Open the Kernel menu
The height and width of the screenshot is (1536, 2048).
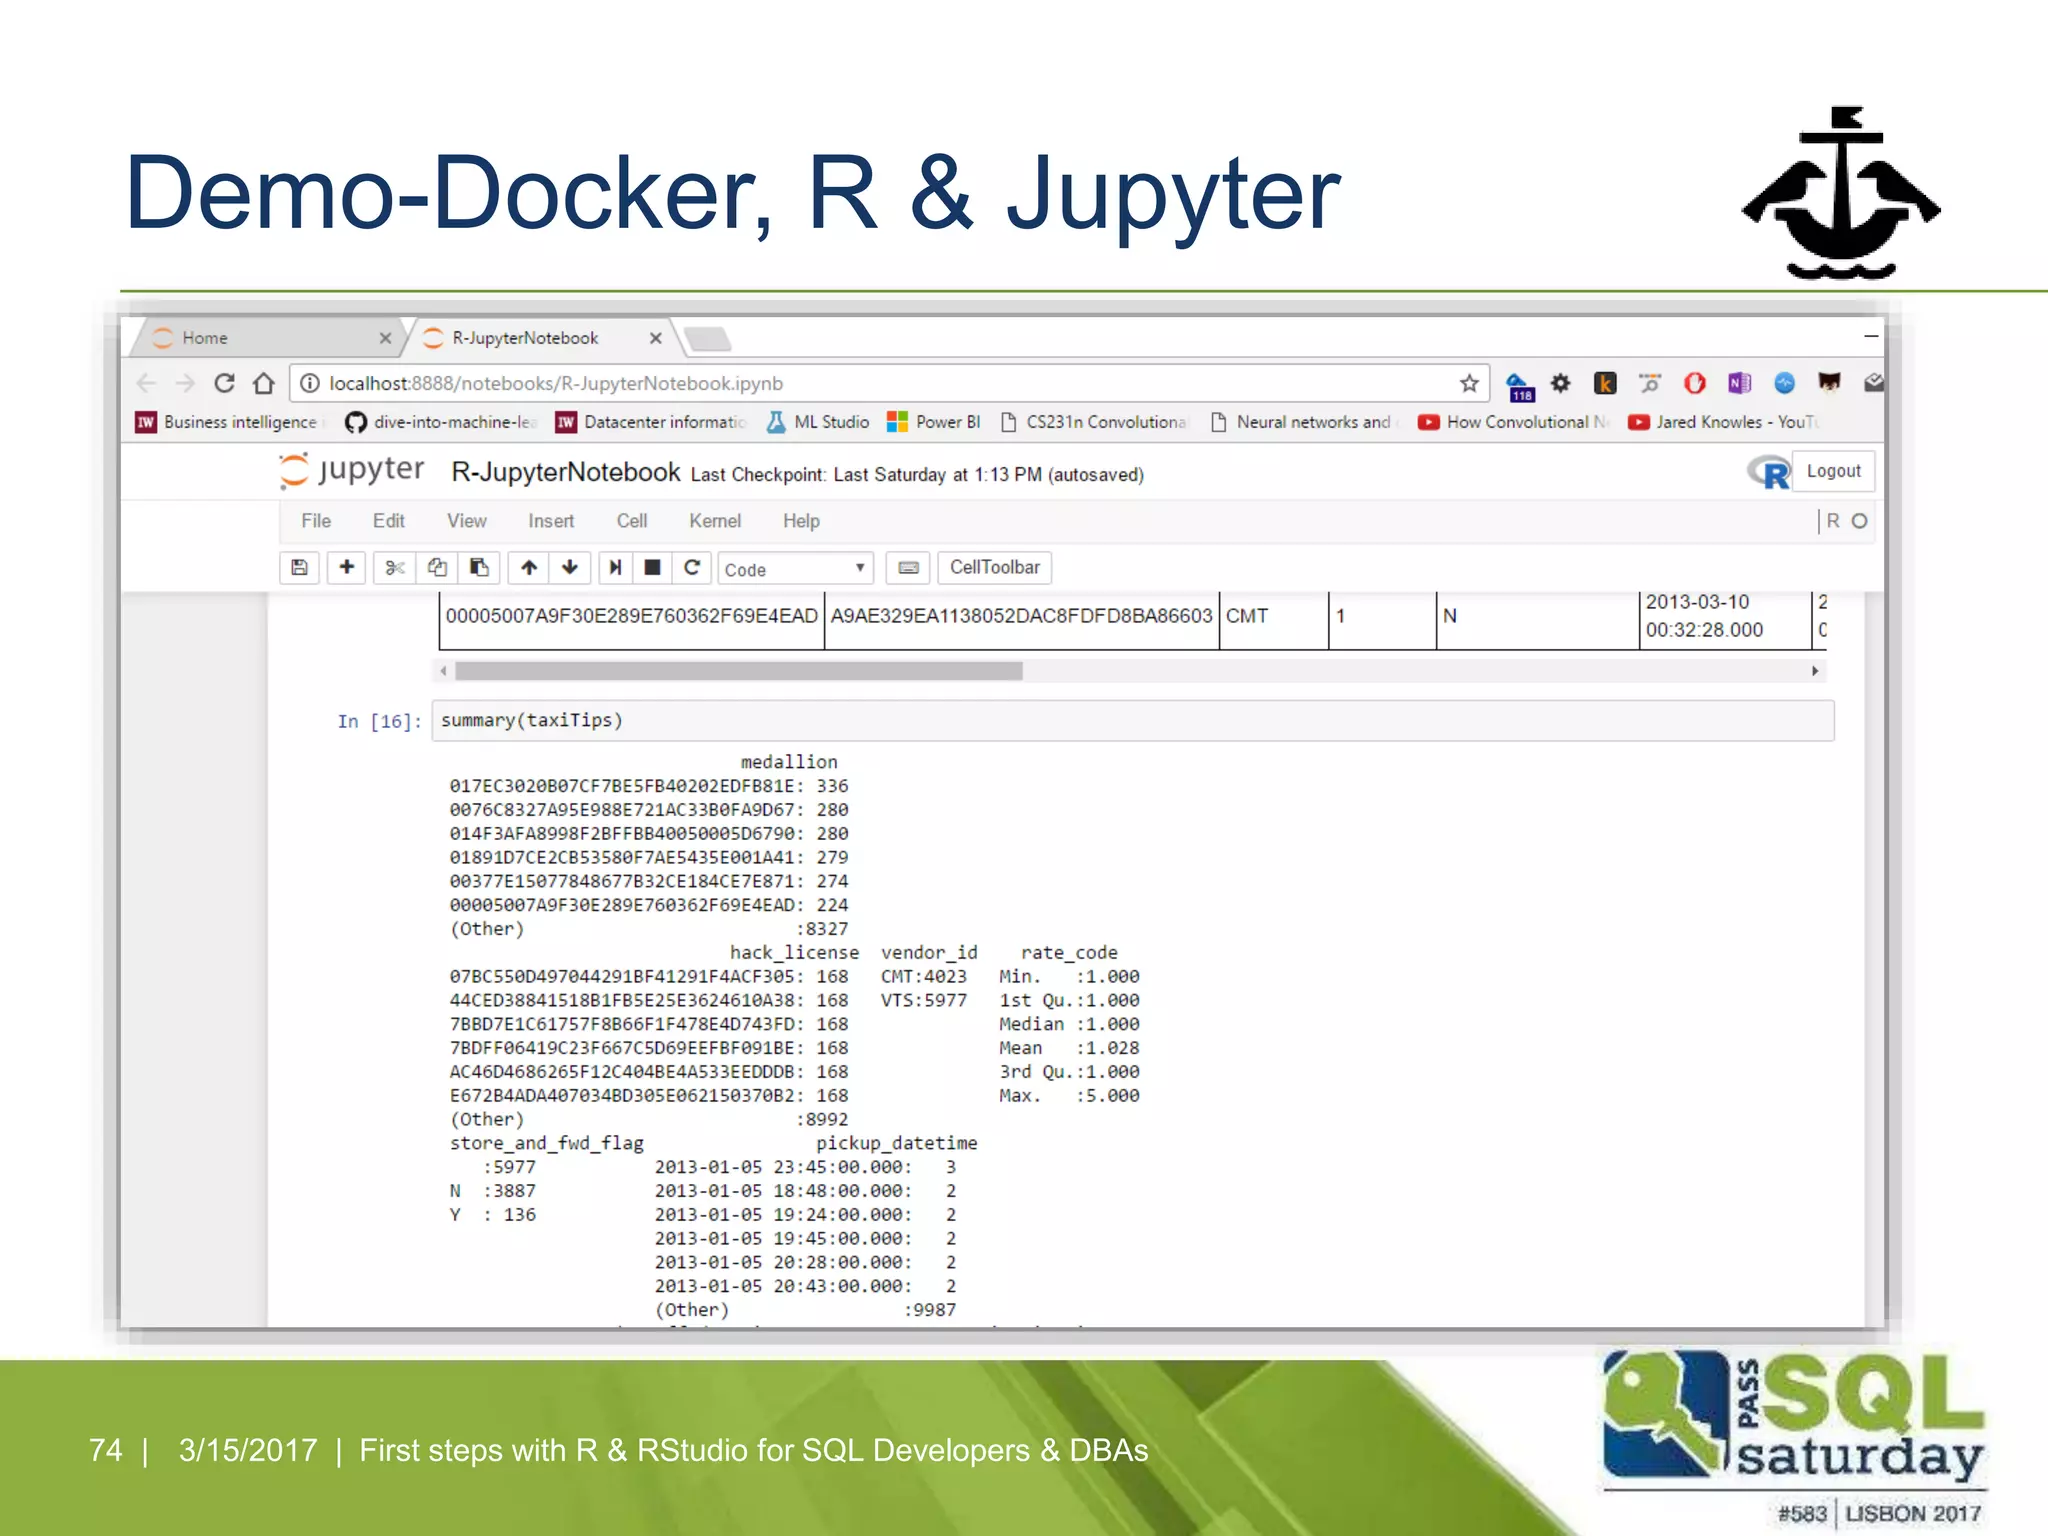click(x=715, y=521)
